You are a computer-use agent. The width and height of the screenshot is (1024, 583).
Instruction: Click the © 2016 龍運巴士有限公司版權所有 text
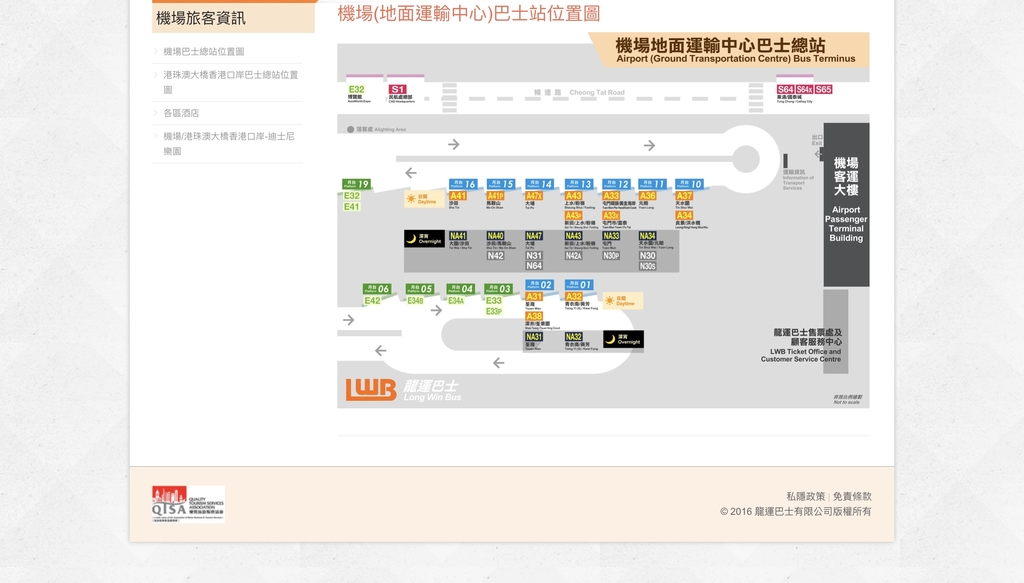coord(795,512)
